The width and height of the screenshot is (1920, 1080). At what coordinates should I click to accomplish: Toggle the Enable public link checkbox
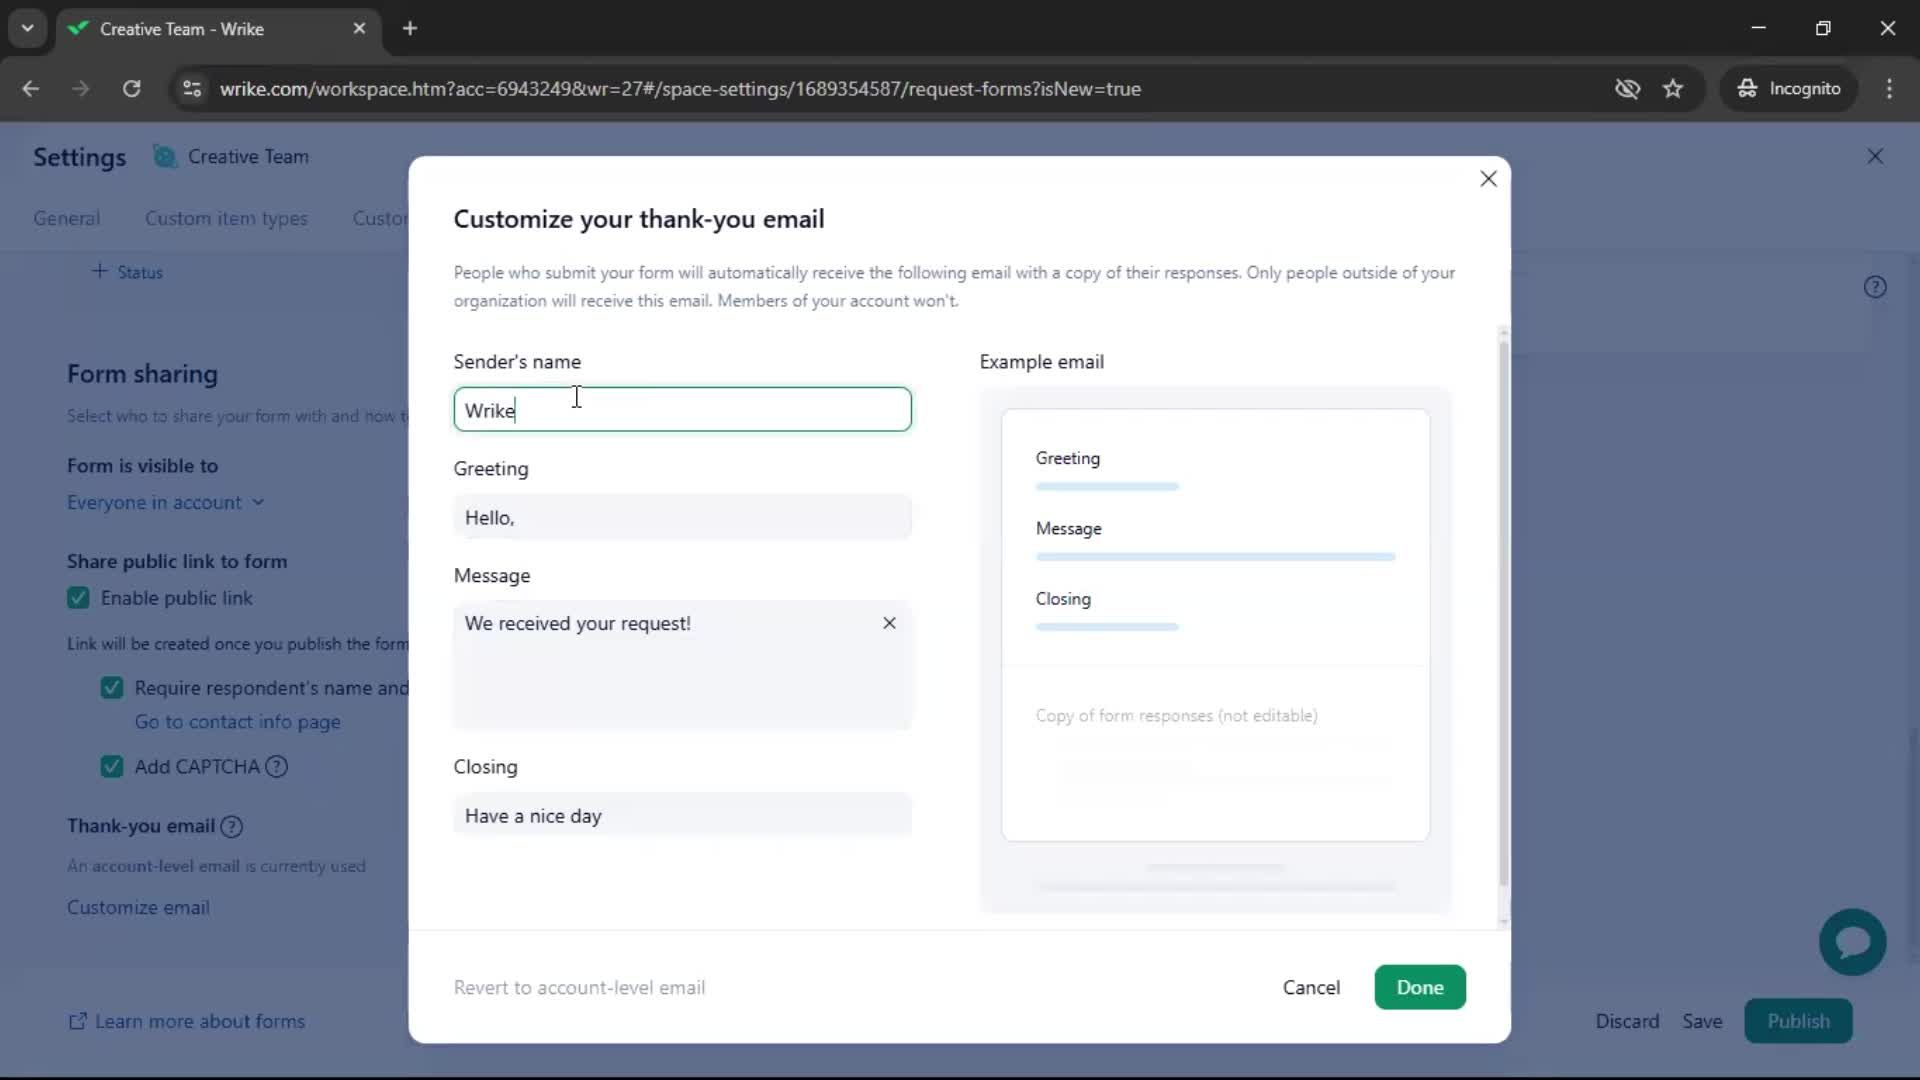pyautogui.click(x=78, y=598)
